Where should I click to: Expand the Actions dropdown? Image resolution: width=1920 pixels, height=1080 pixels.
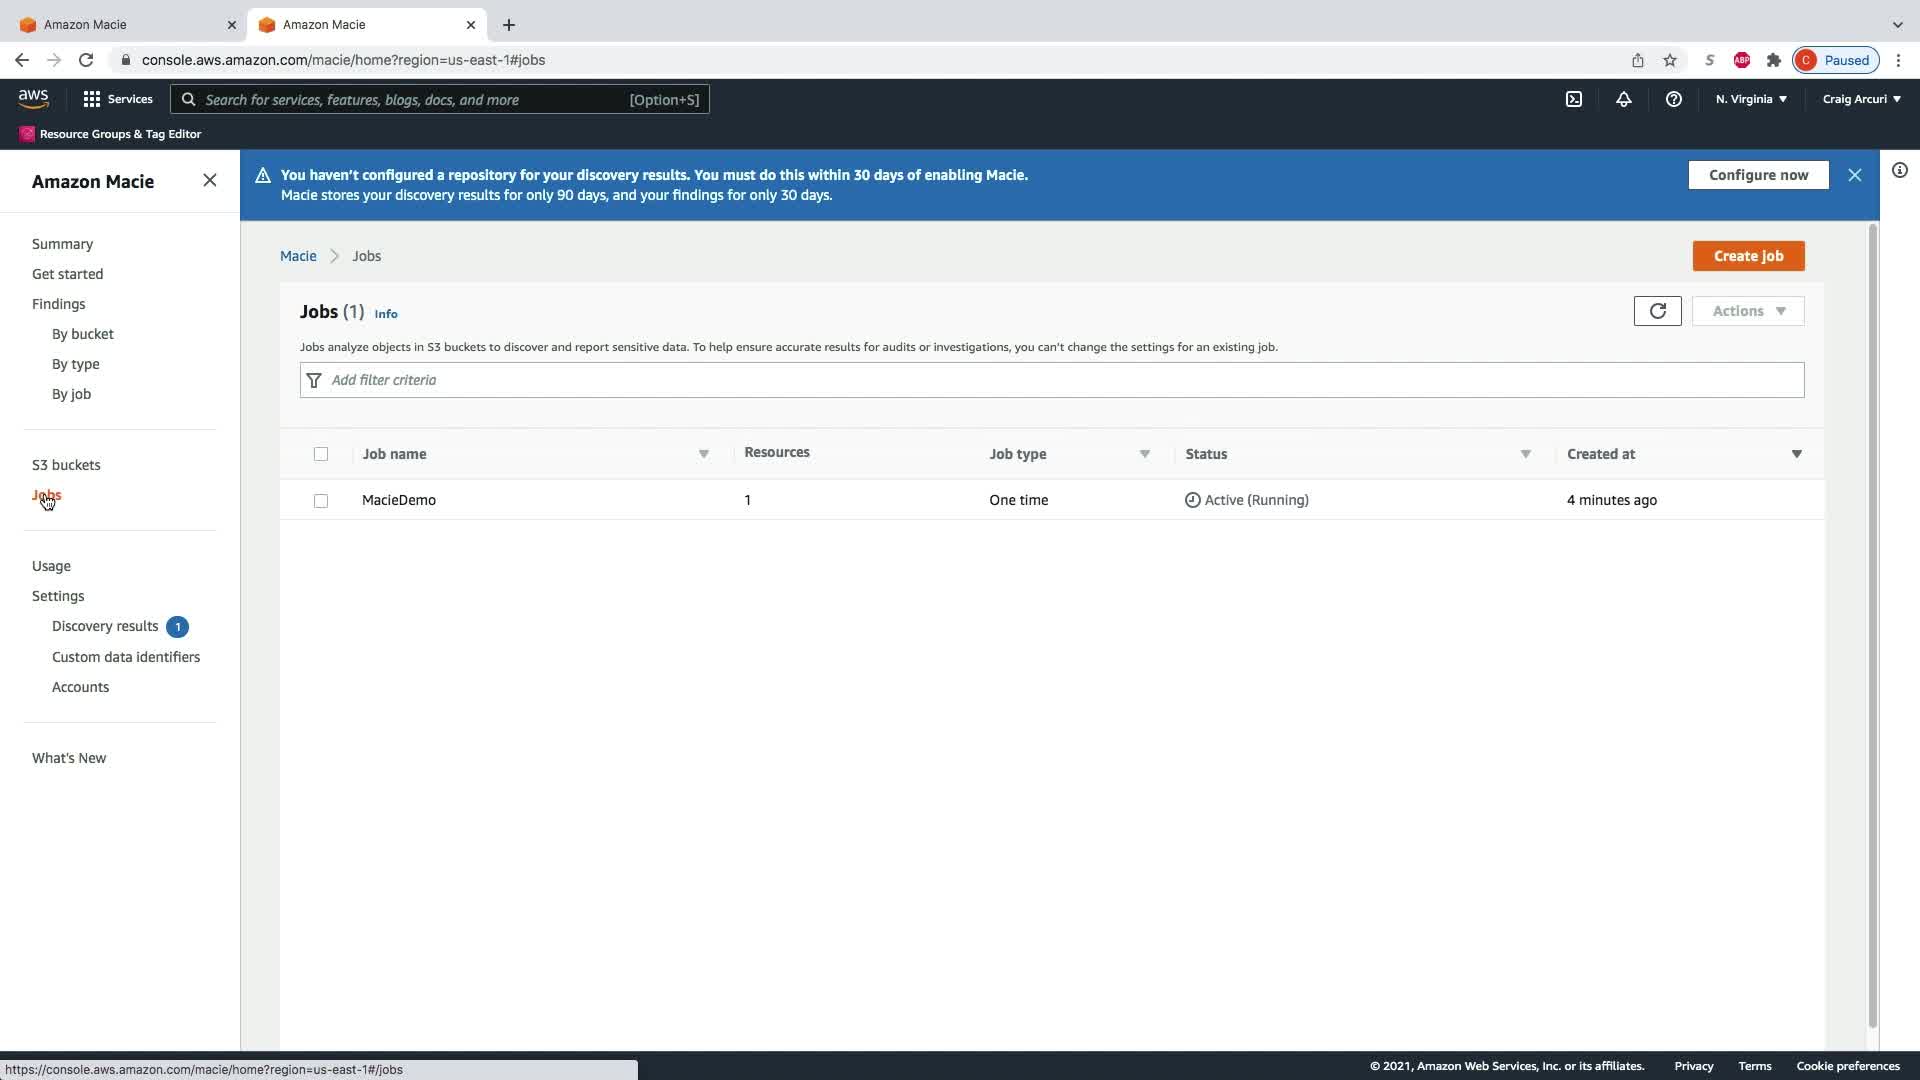[x=1747, y=311]
